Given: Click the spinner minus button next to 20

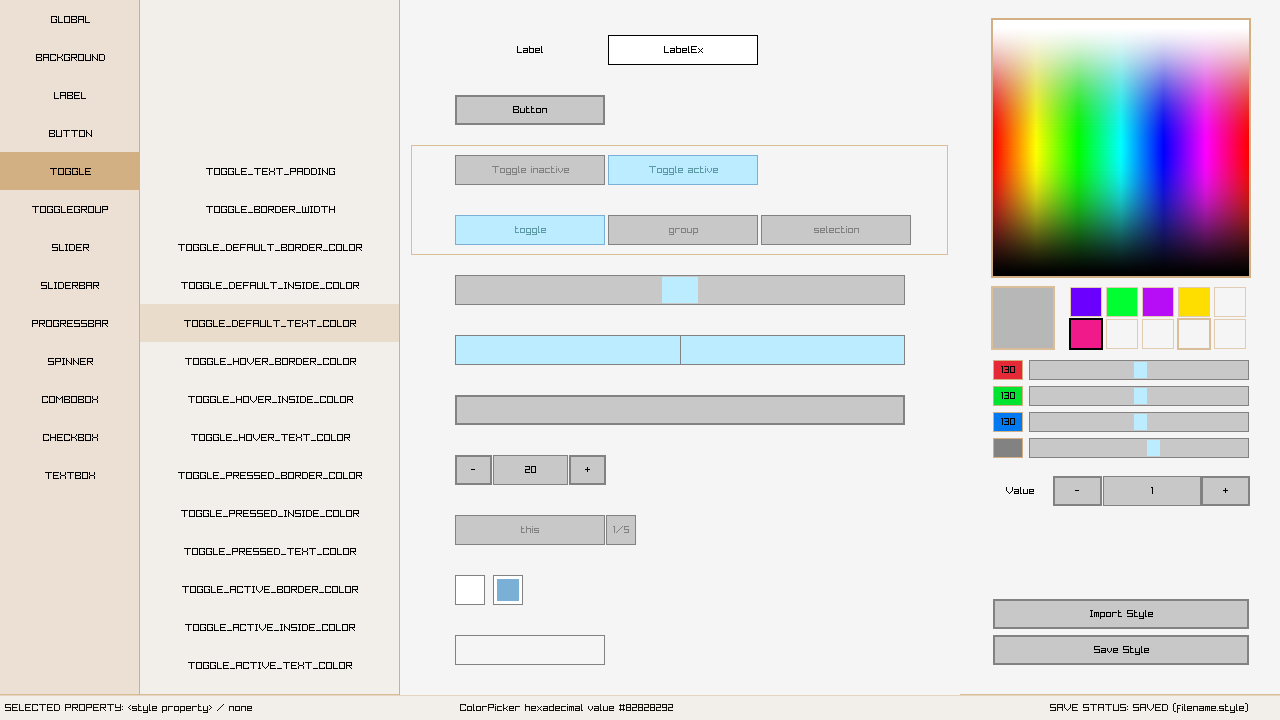Looking at the screenshot, I should pyautogui.click(x=473, y=470).
